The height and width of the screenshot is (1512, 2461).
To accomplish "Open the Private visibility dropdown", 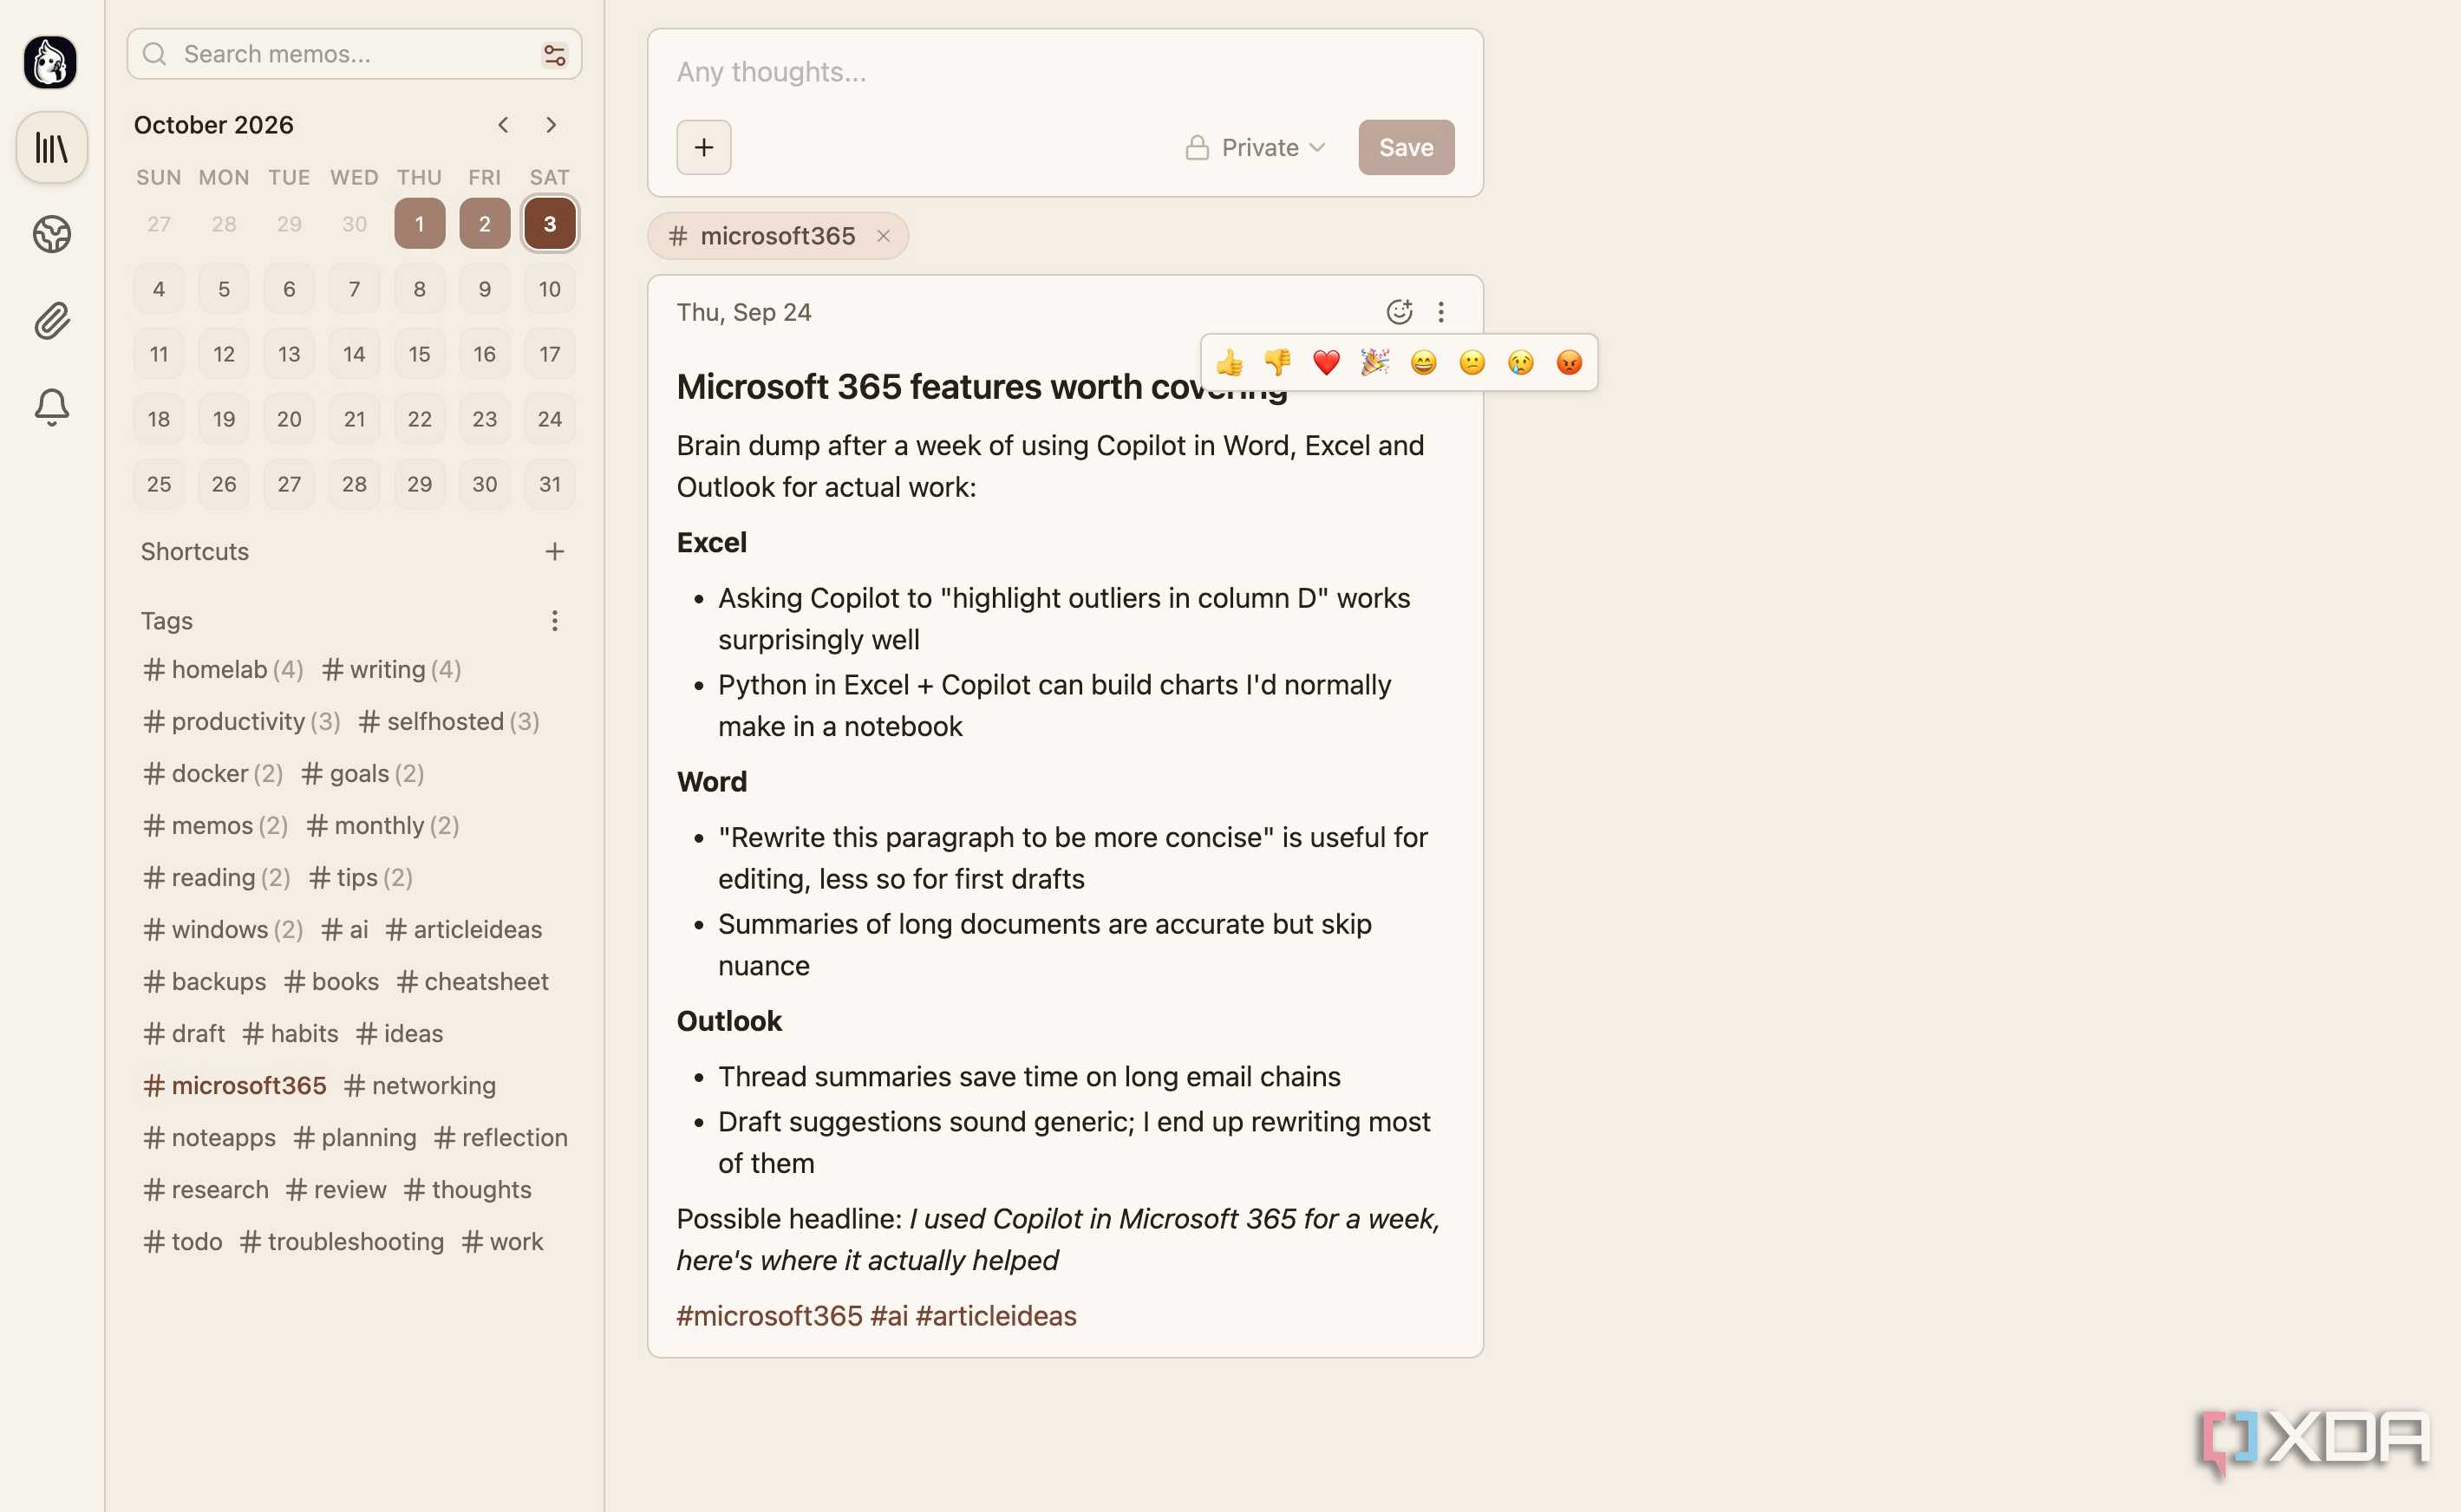I will point(1255,148).
